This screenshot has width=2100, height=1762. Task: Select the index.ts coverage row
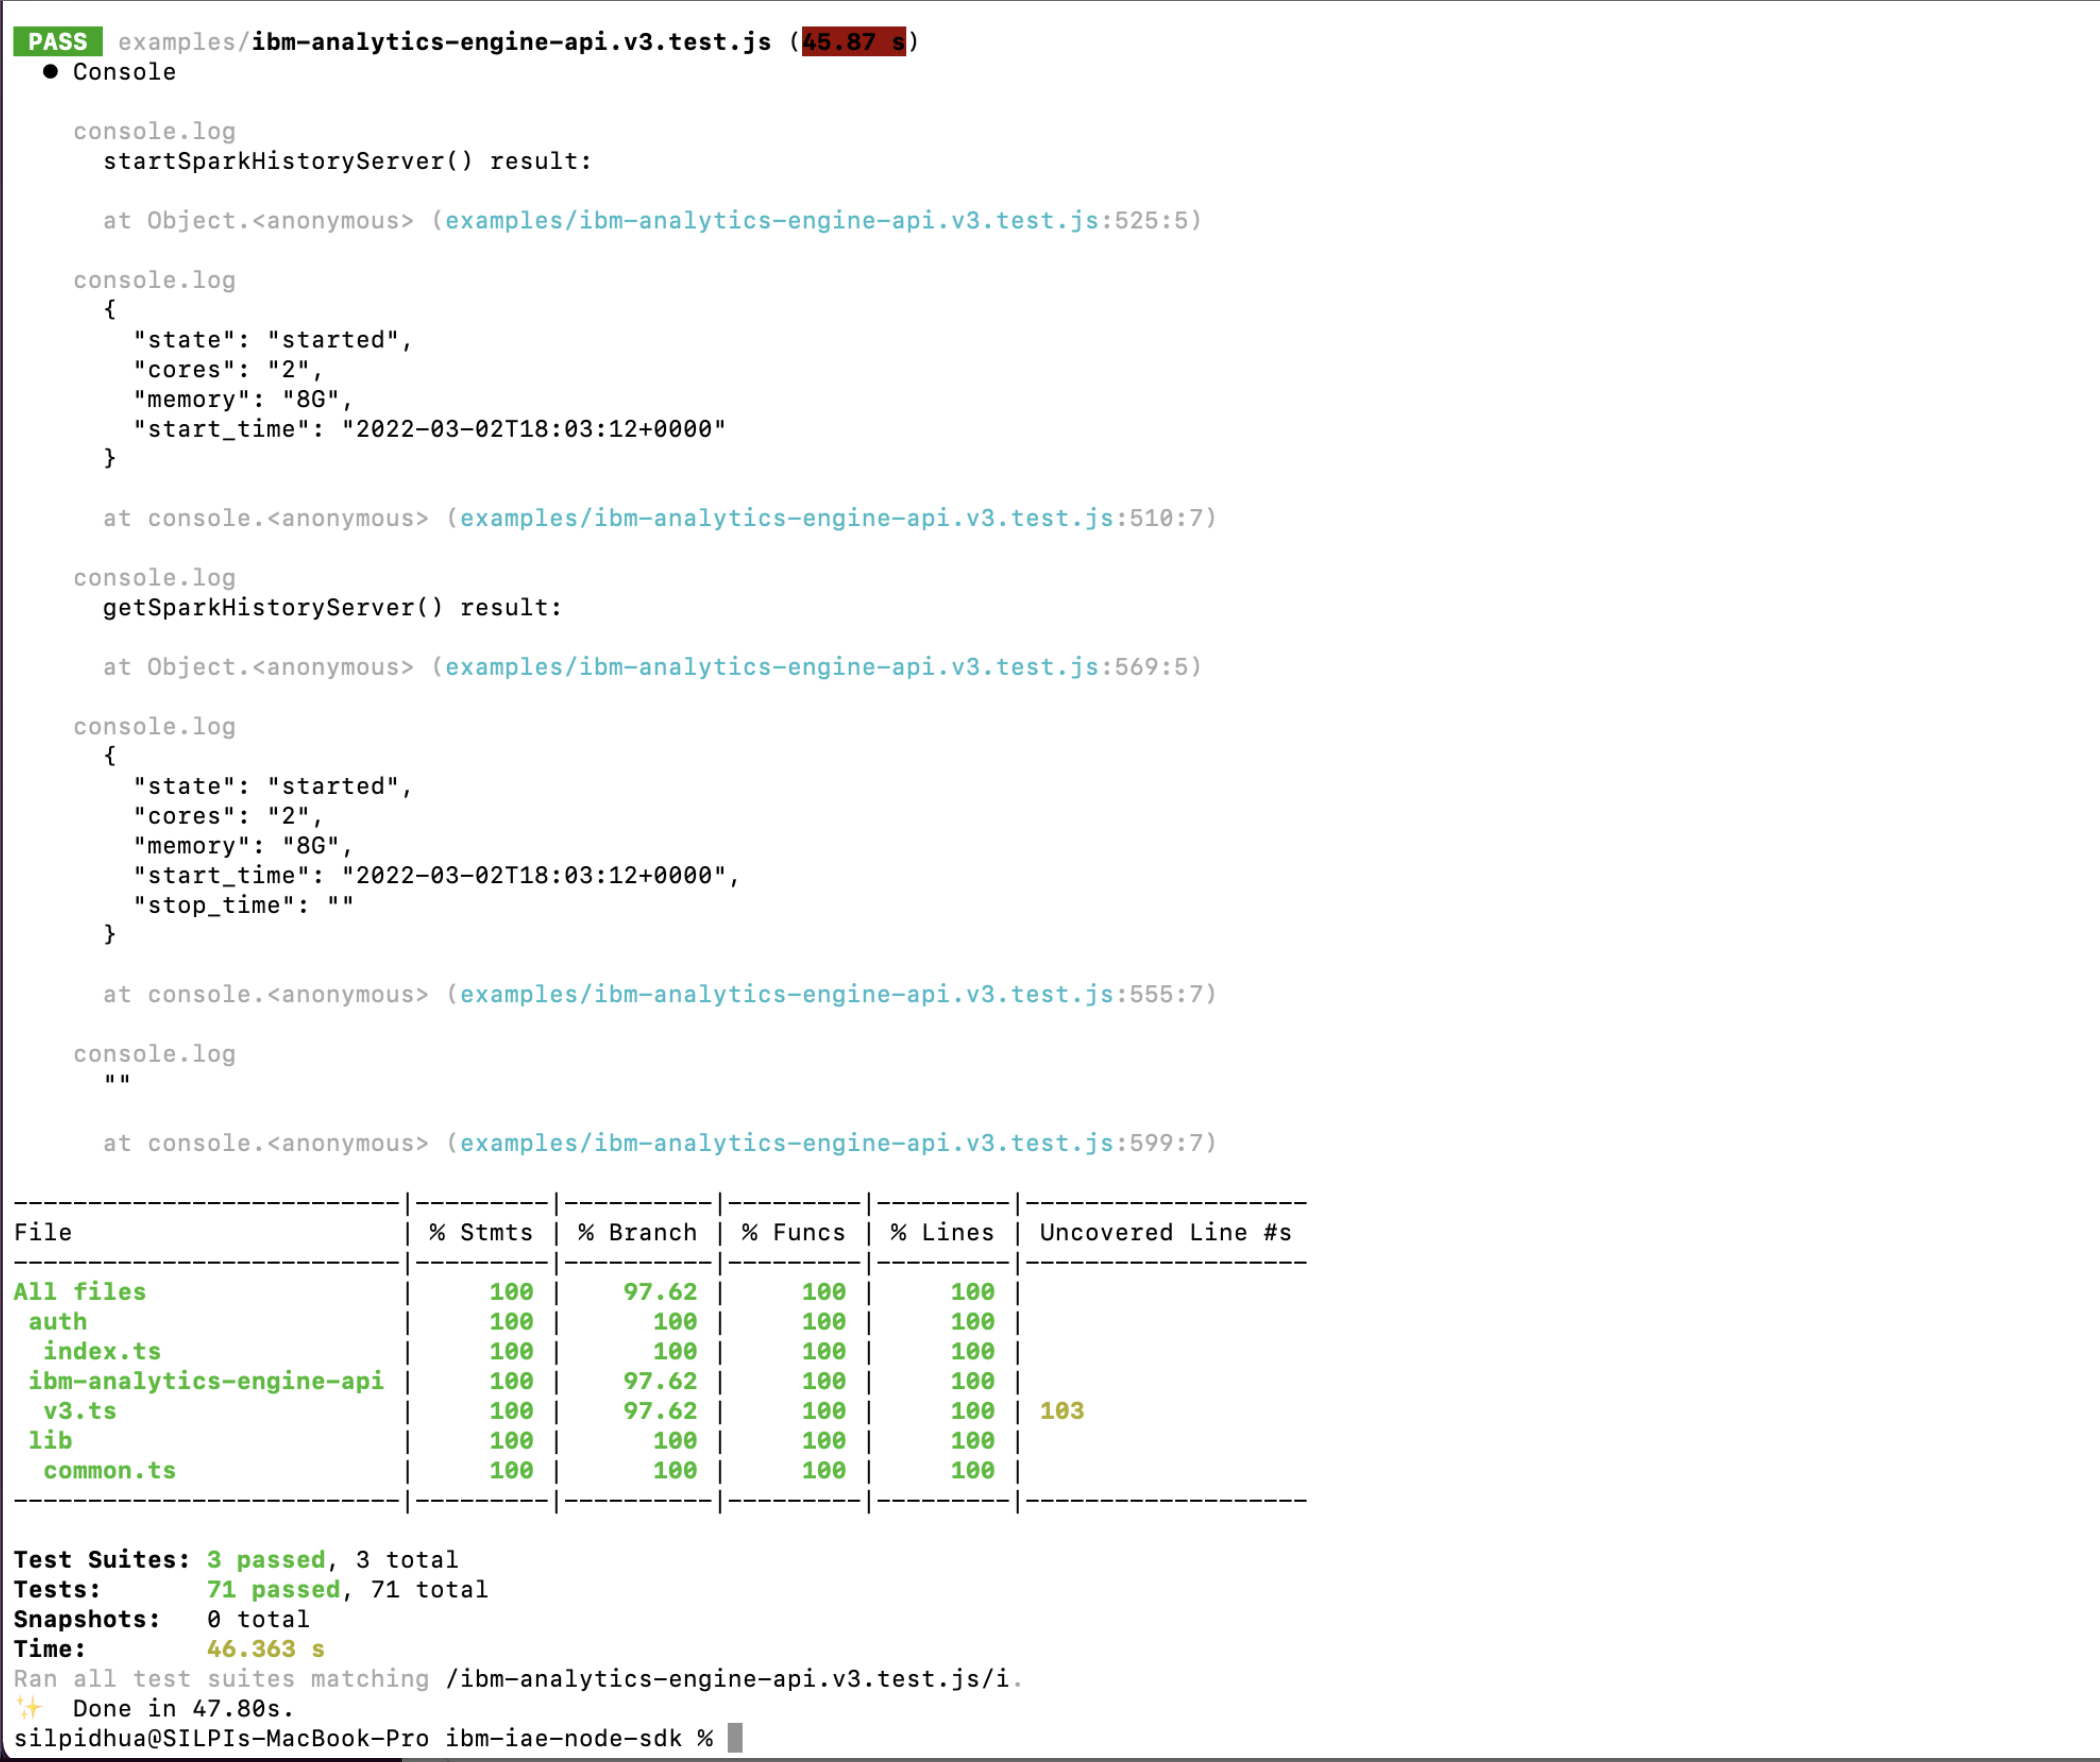click(101, 1351)
